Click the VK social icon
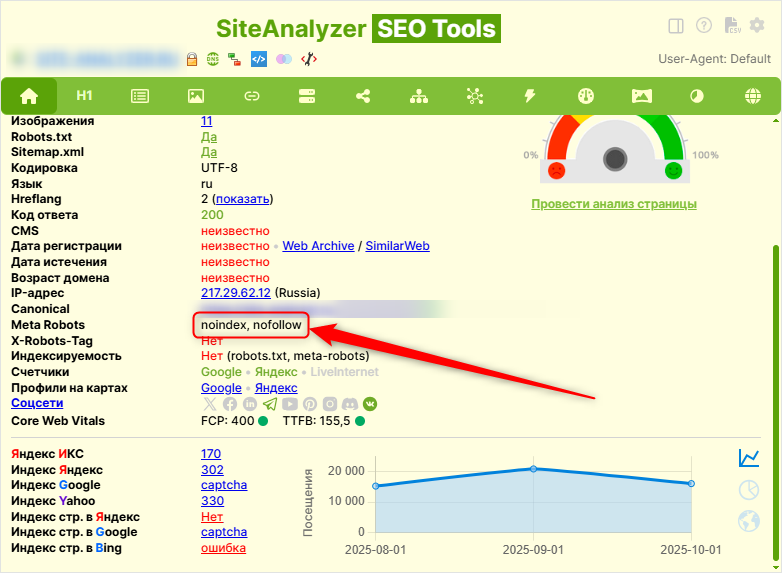The width and height of the screenshot is (782, 573). [x=370, y=404]
